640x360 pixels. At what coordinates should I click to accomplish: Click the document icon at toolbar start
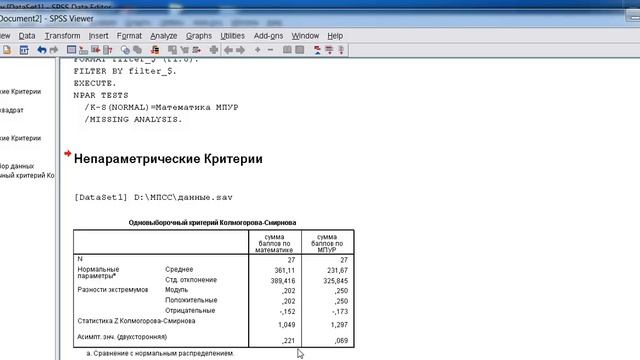7,50
